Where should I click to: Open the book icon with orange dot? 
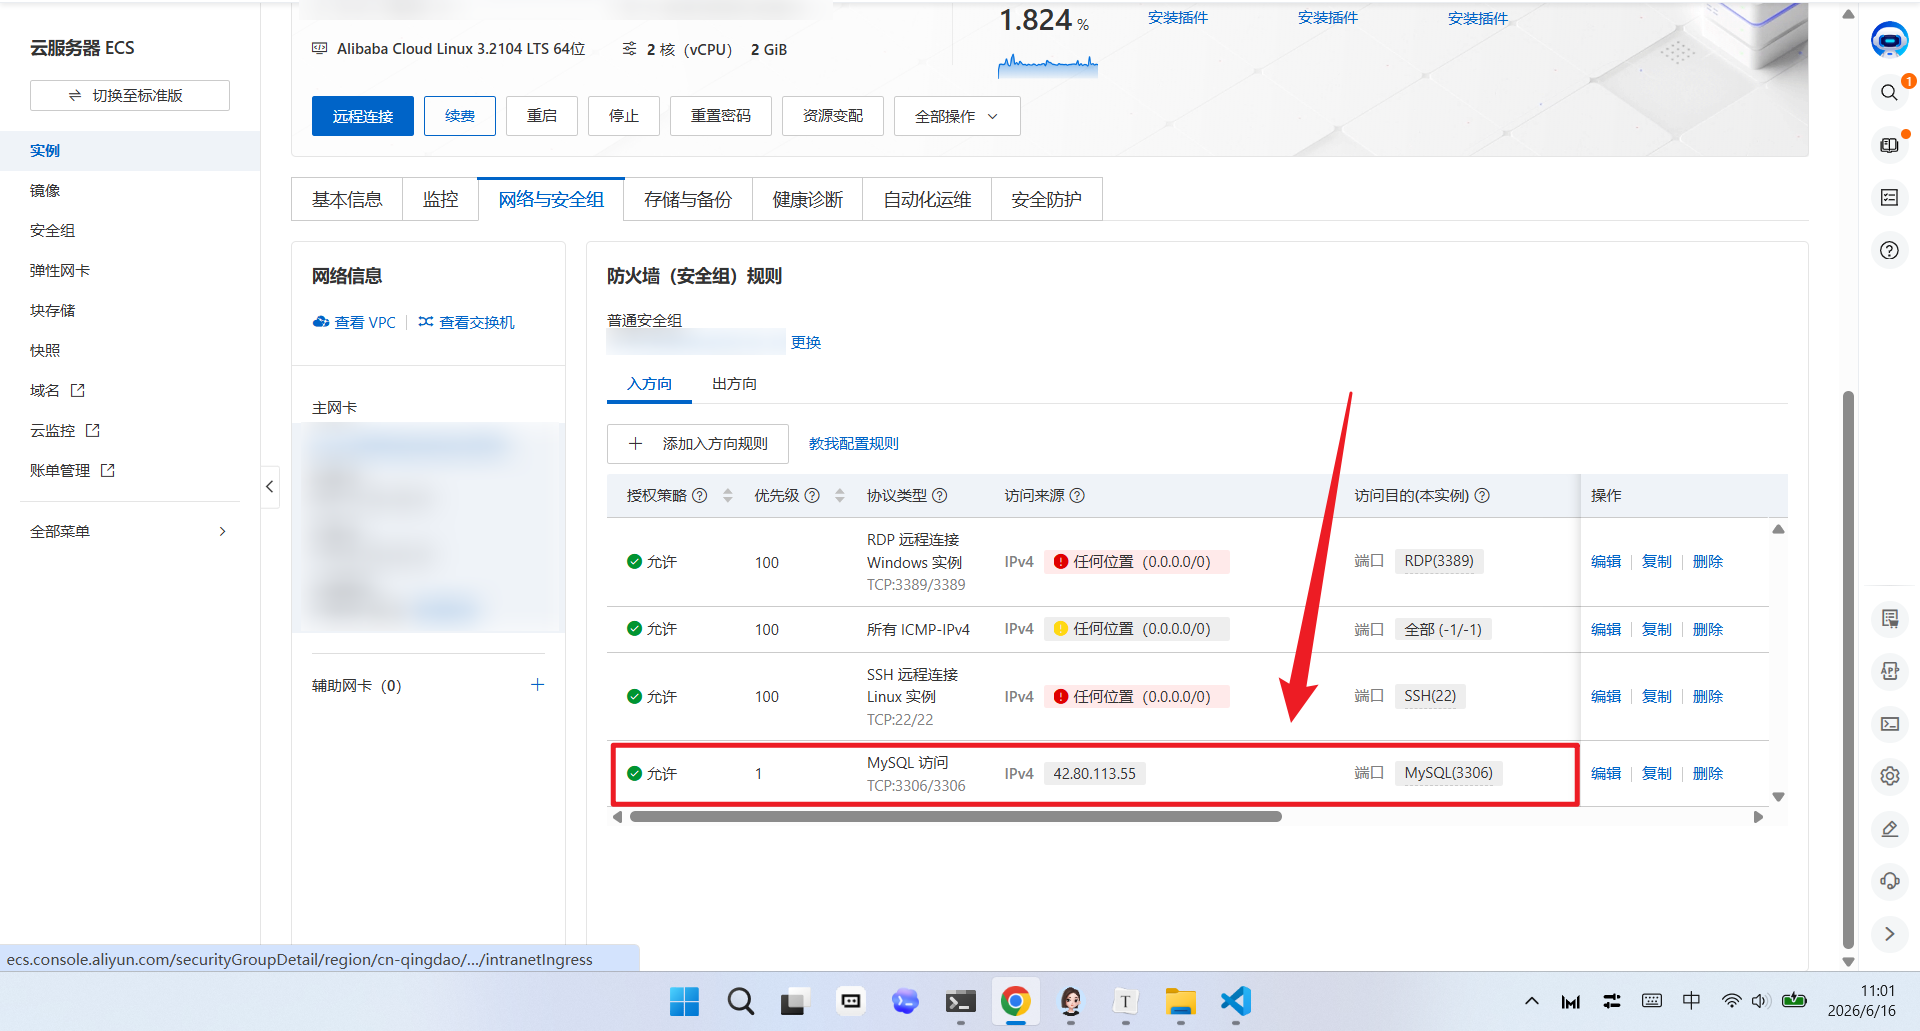[1889, 145]
